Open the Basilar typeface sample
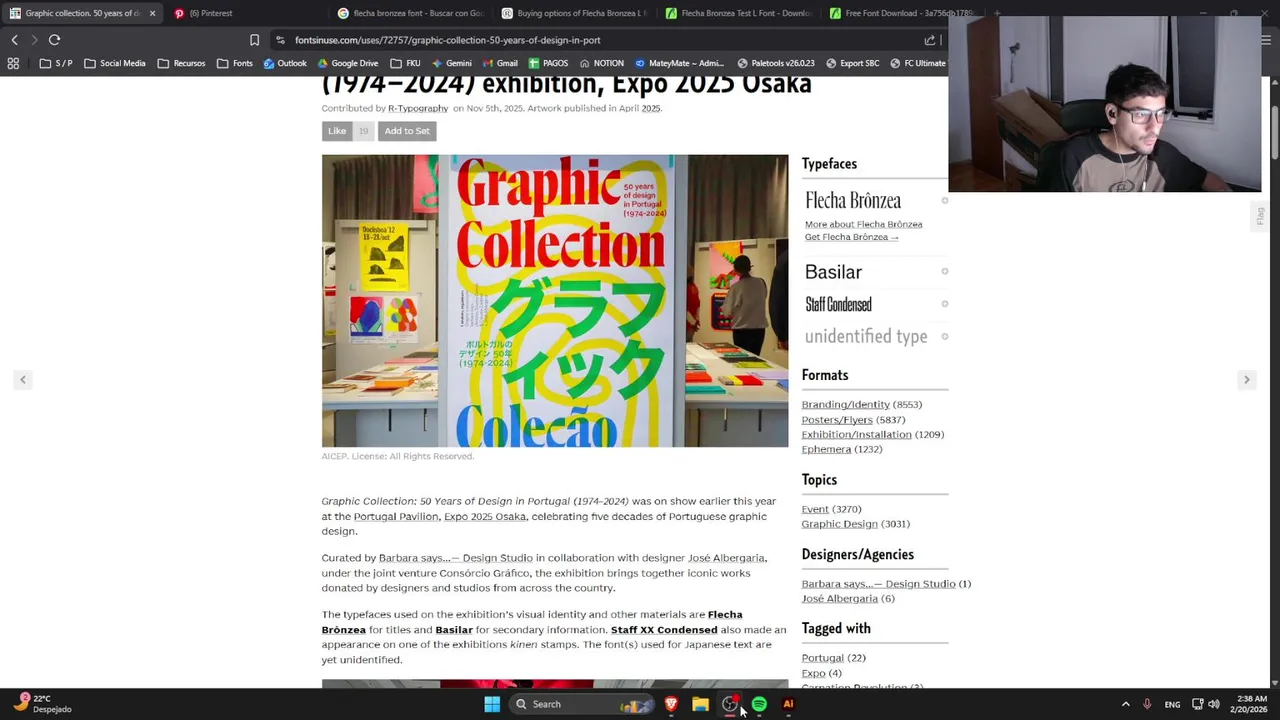The height and width of the screenshot is (720, 1280). click(833, 272)
